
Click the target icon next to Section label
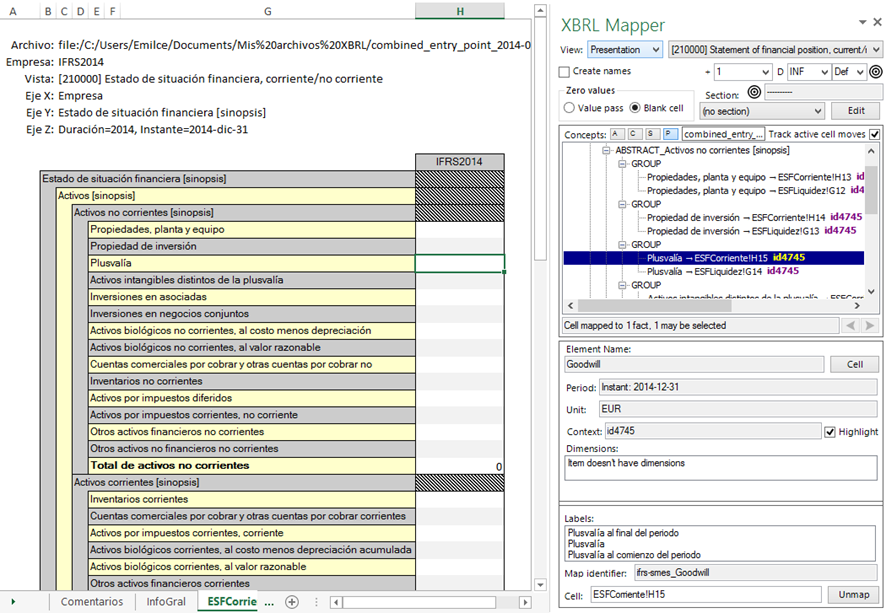coord(754,92)
